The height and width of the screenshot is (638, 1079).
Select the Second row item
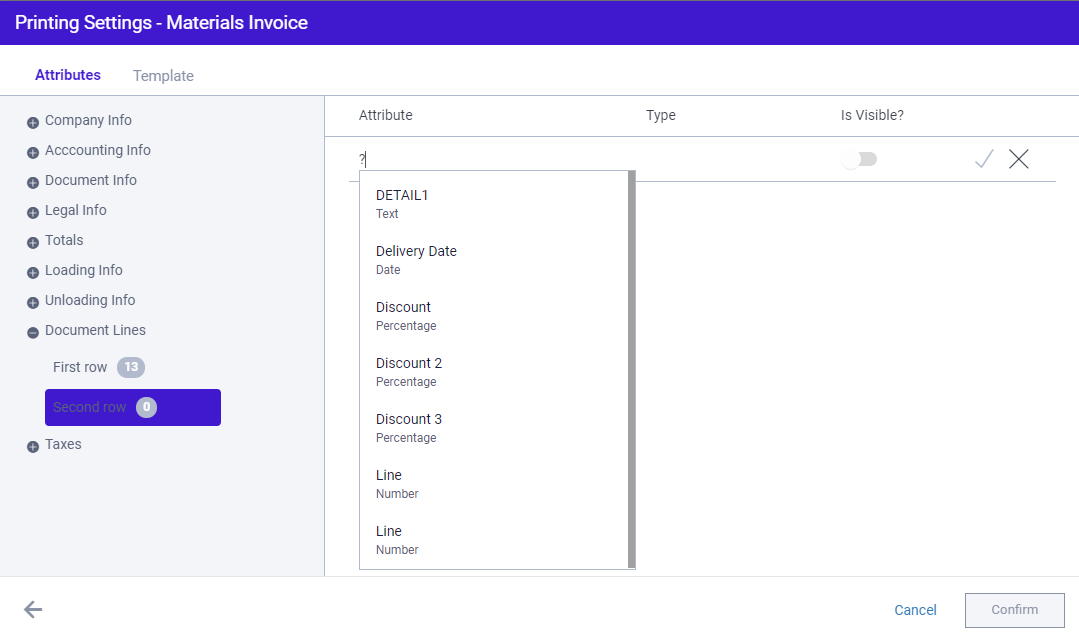(x=133, y=407)
